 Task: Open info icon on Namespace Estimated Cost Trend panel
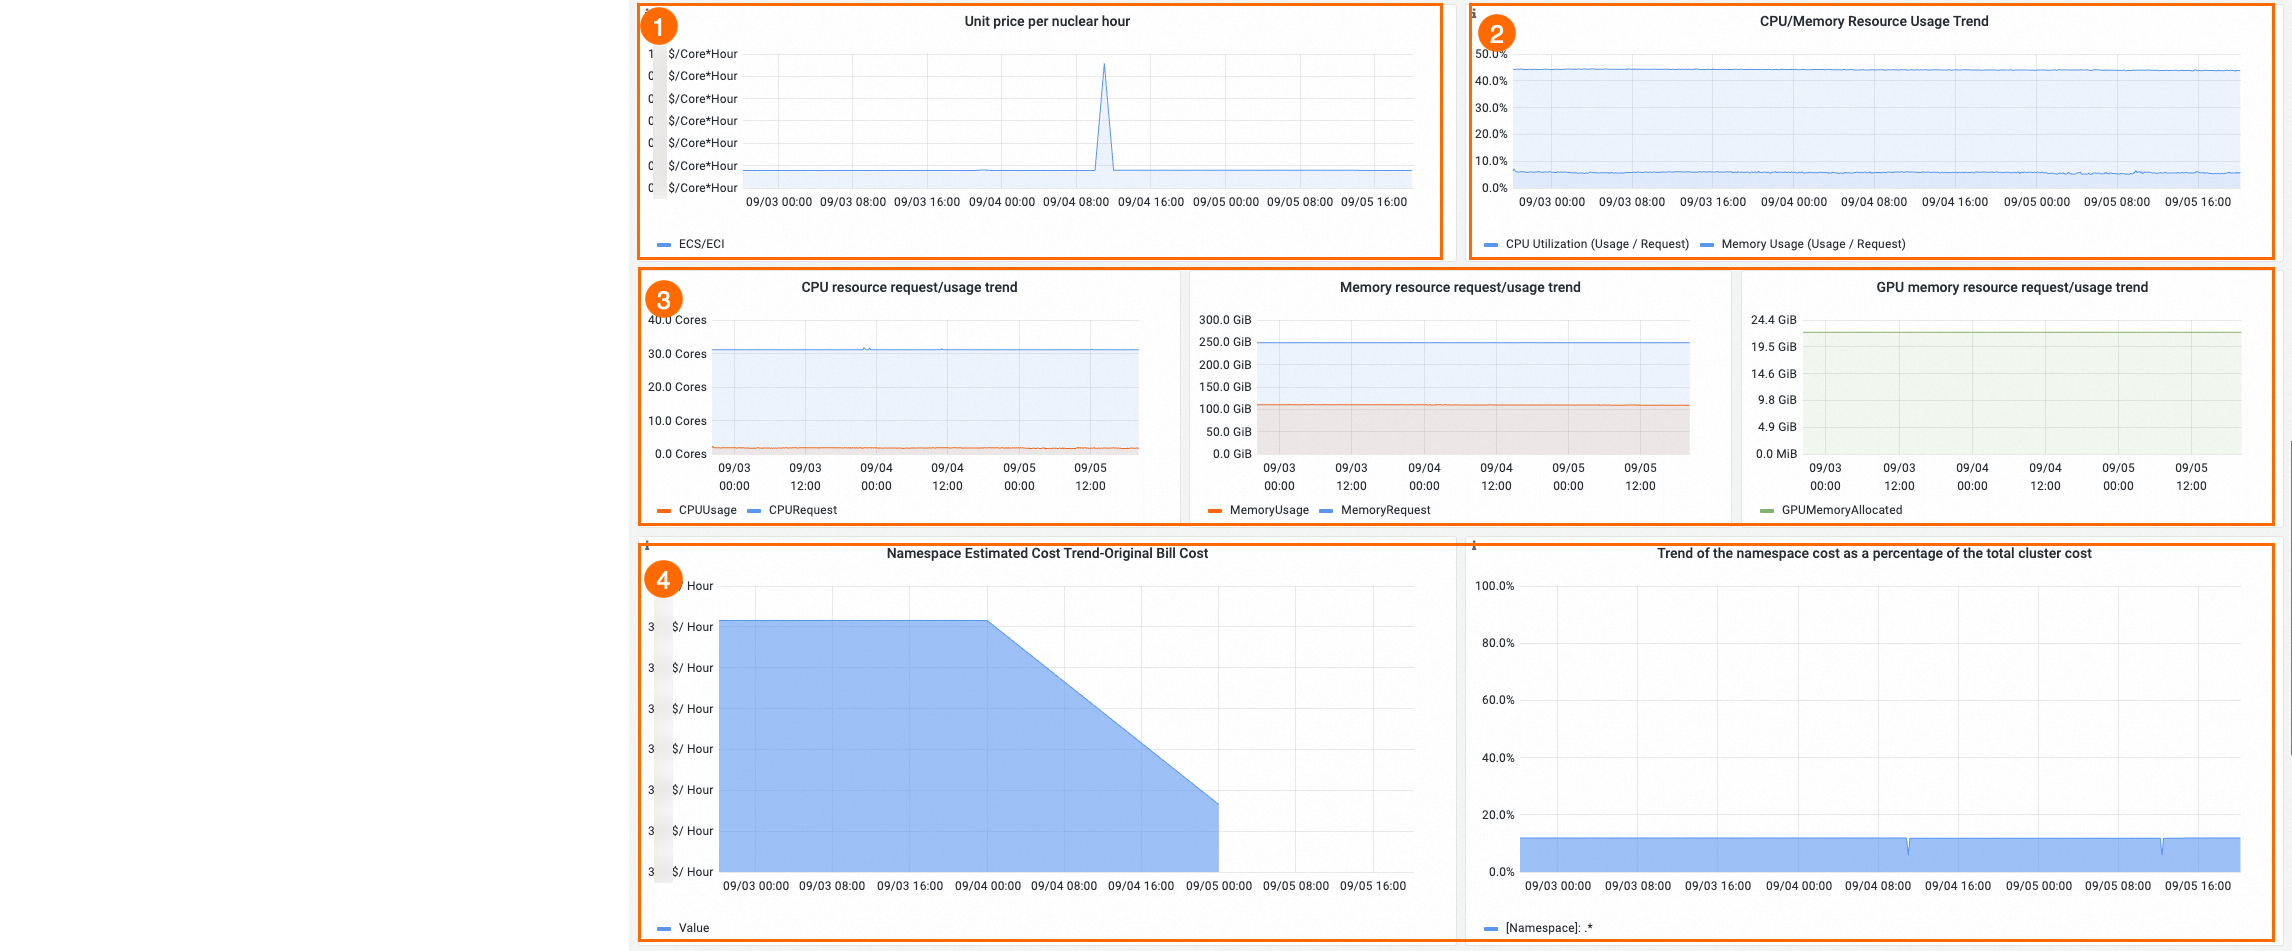coord(647,545)
